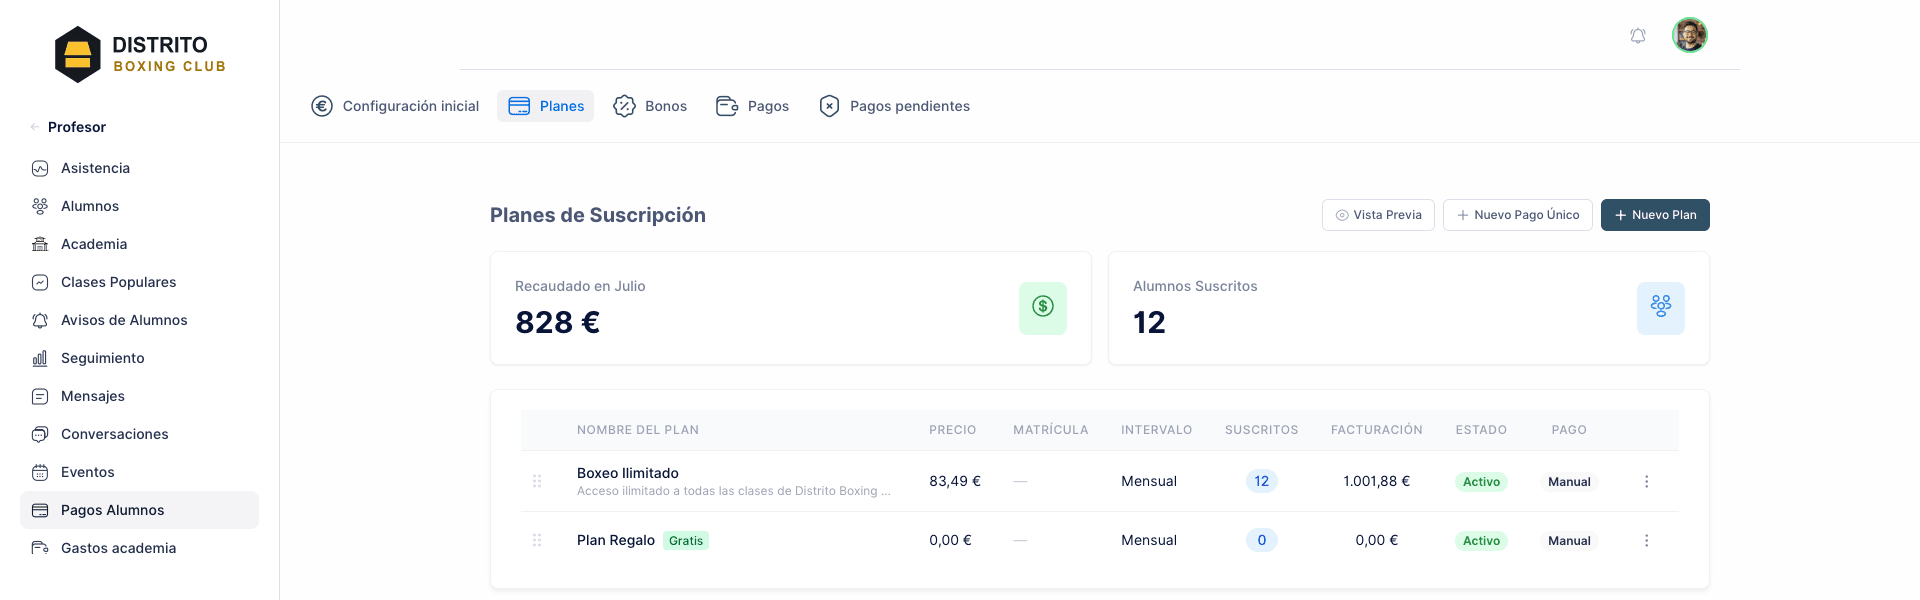Screen dimensions: 1920x600
Task: Open Avisos de Alumnos section
Action: coord(139,320)
